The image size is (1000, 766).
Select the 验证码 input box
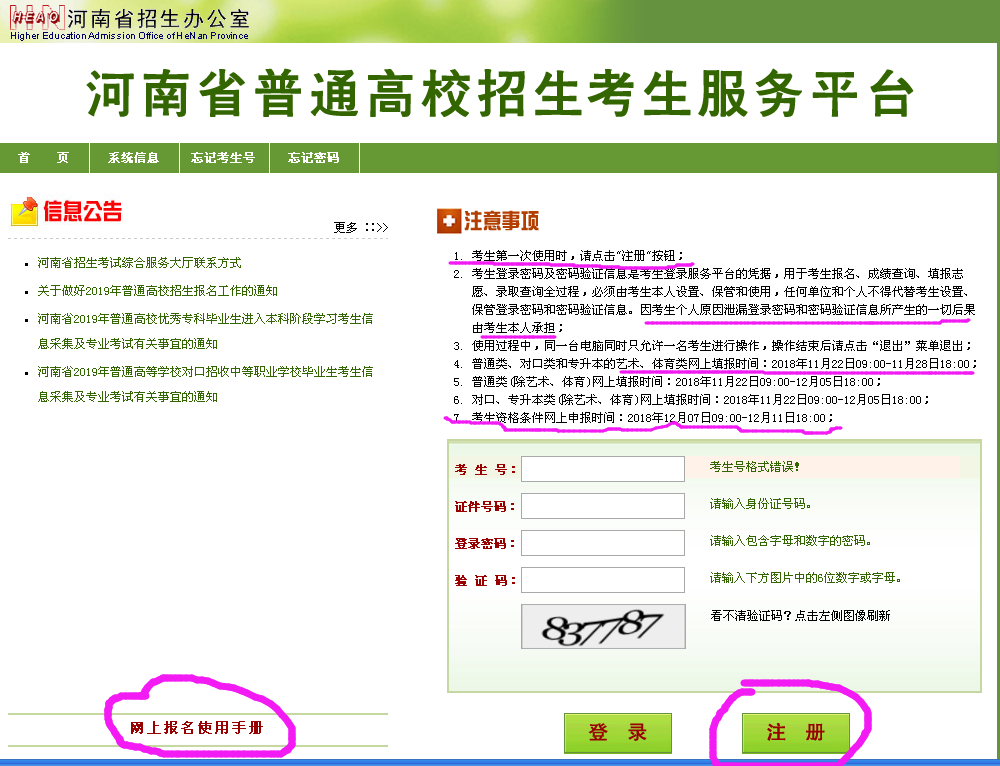(603, 580)
